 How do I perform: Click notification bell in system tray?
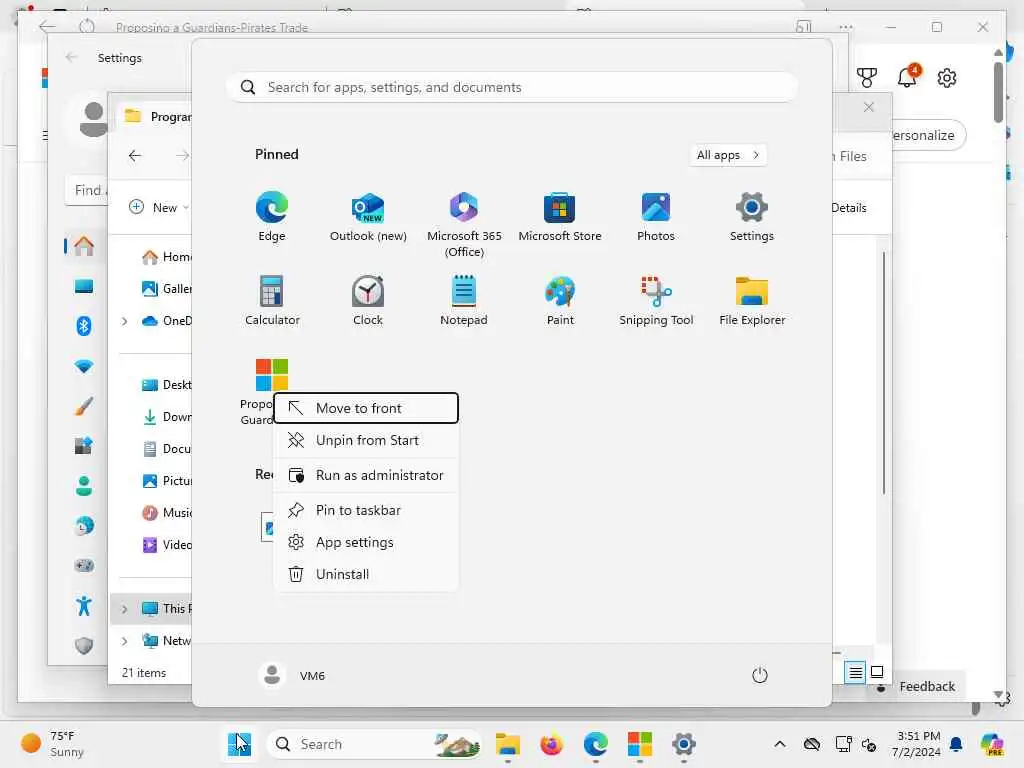click(956, 744)
